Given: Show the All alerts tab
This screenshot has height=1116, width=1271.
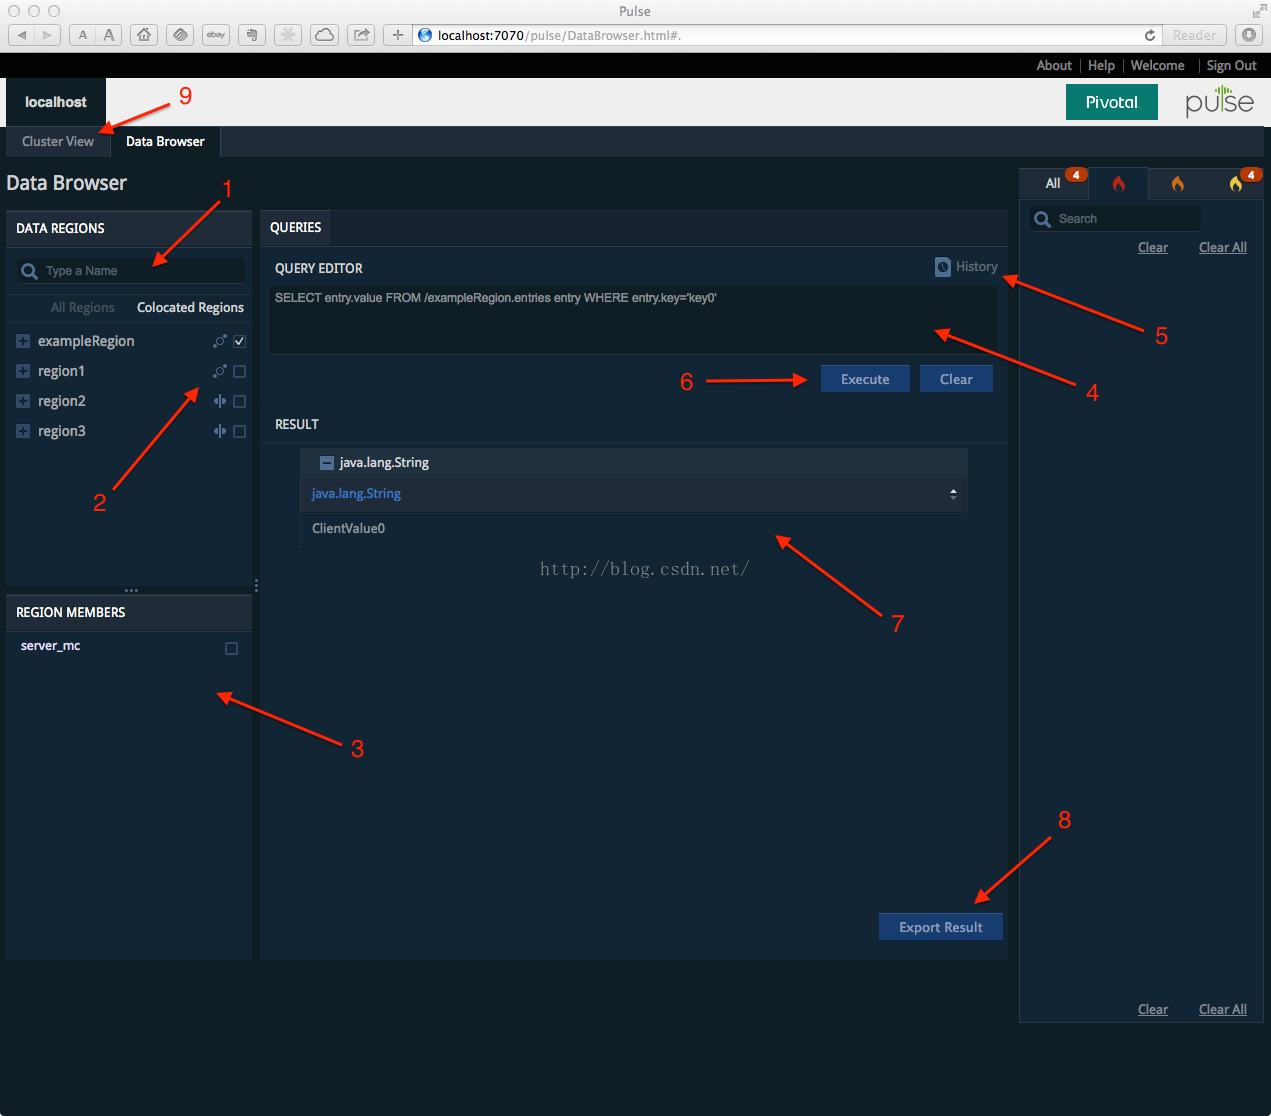Looking at the screenshot, I should [x=1053, y=184].
